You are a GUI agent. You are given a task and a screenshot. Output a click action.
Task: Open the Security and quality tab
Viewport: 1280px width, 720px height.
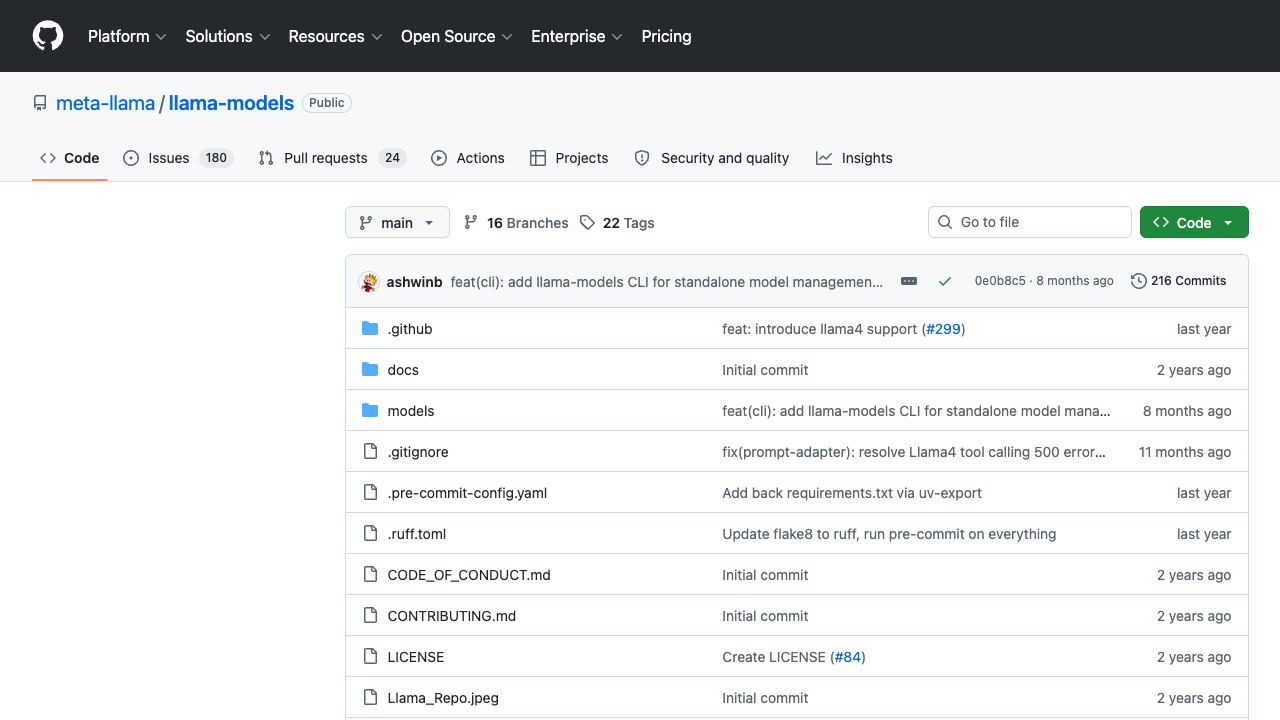pyautogui.click(x=712, y=158)
